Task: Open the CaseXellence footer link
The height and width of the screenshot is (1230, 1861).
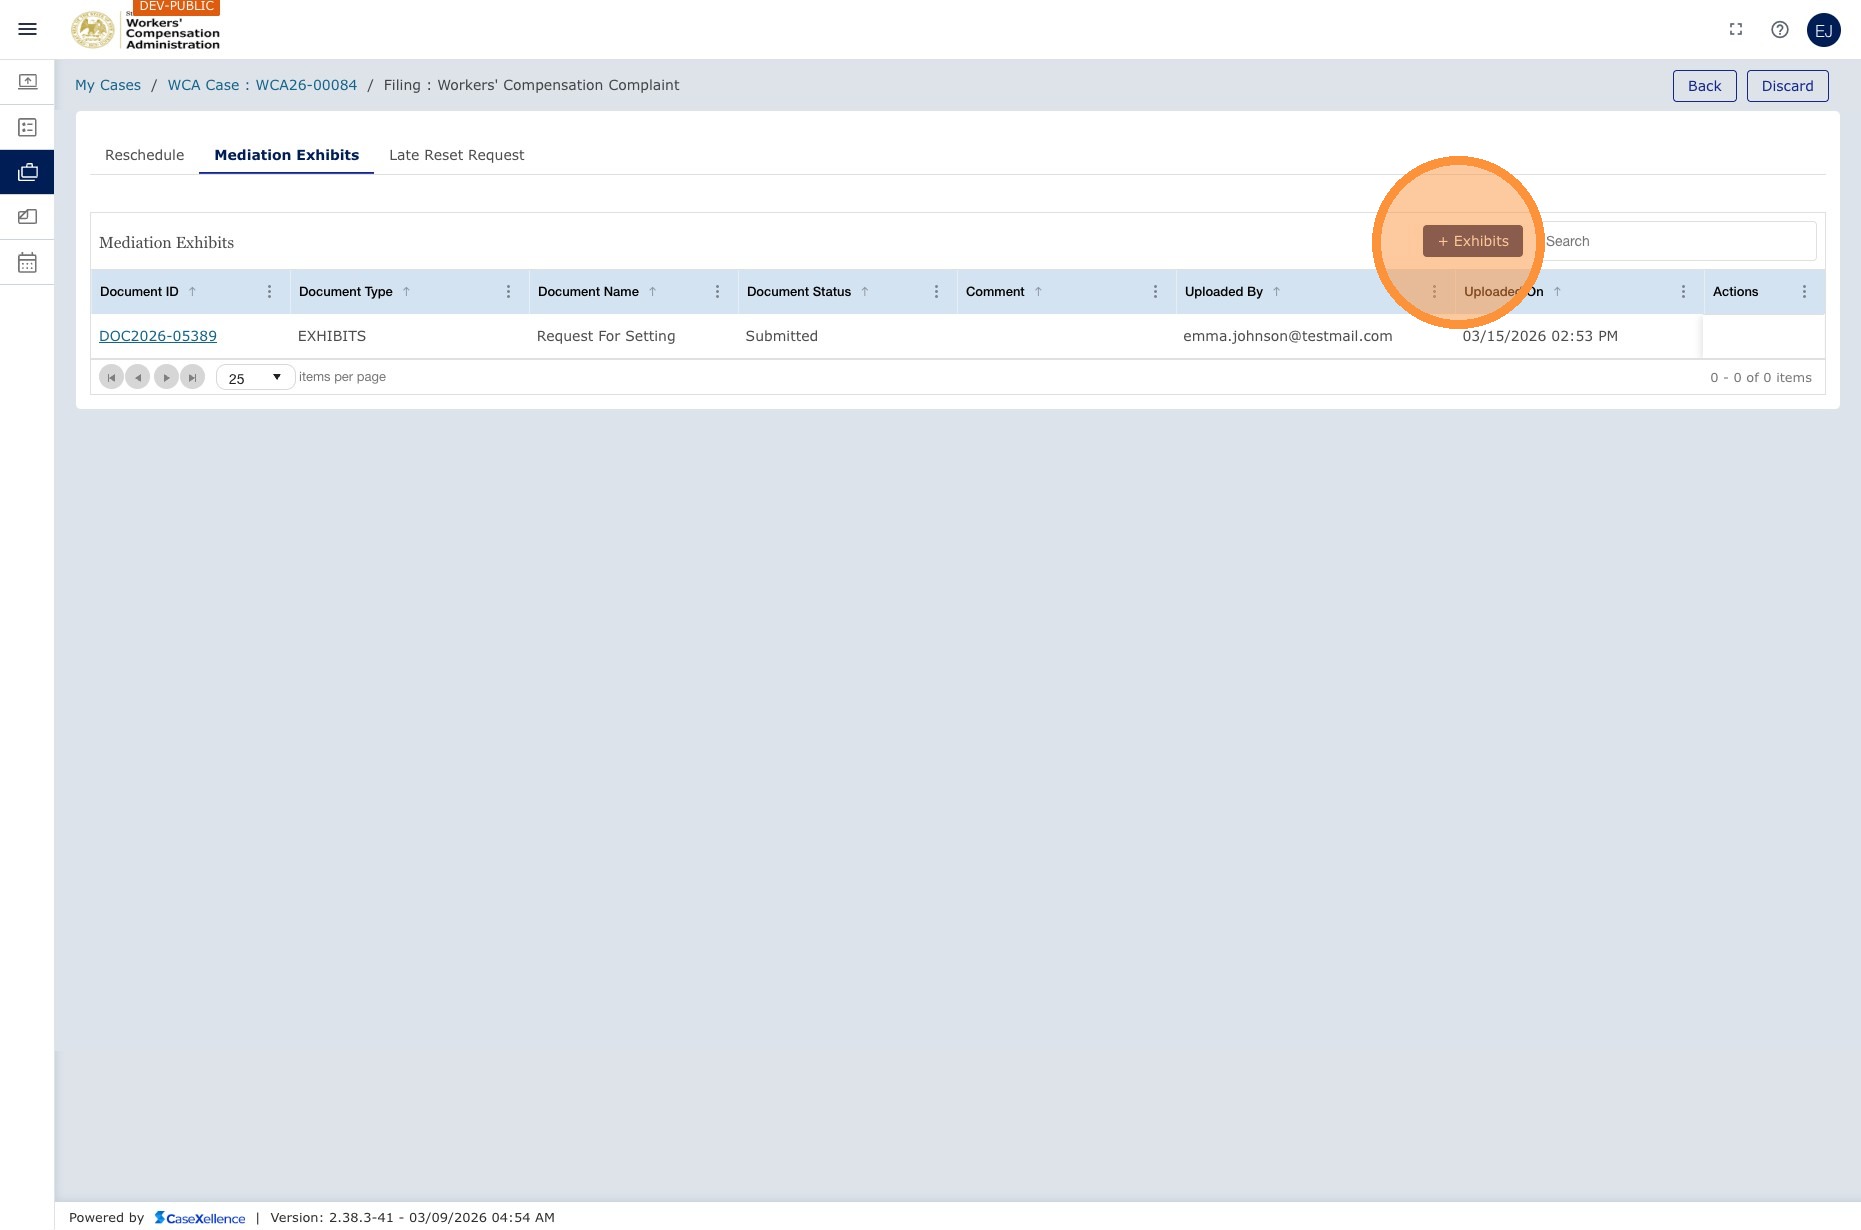Action: [x=200, y=1218]
